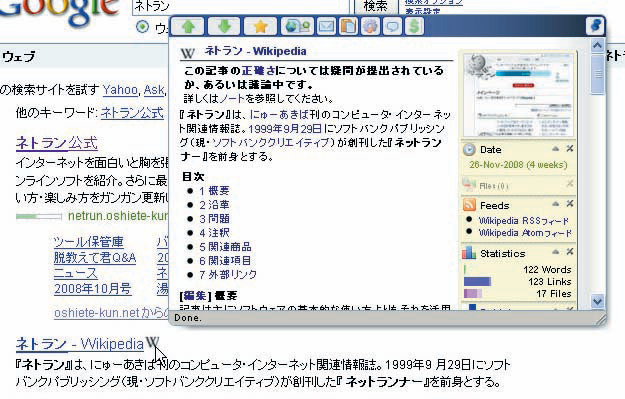This screenshot has width=625, height=399.
Task: Close the Feeds panel with X
Action: pyautogui.click(x=570, y=204)
